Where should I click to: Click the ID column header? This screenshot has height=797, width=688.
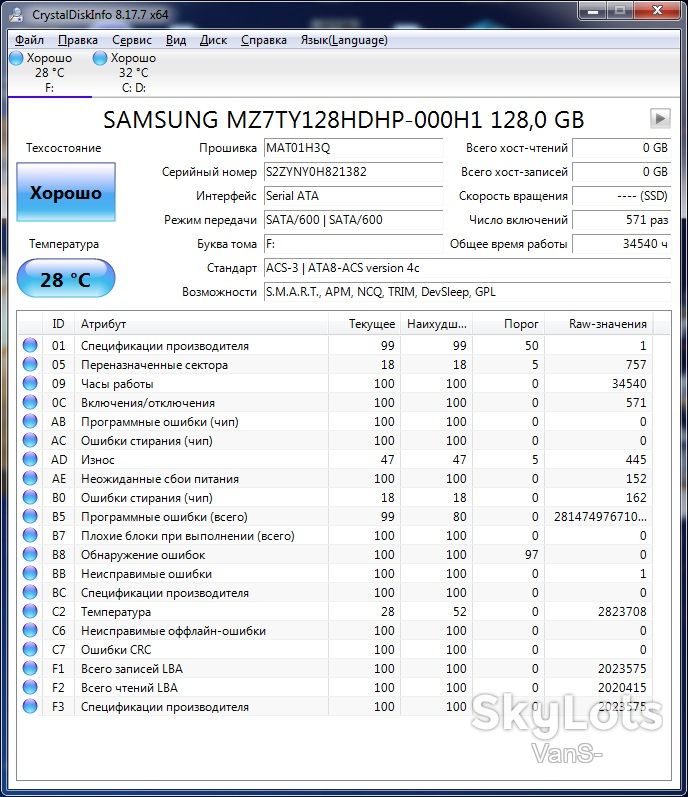pos(58,324)
